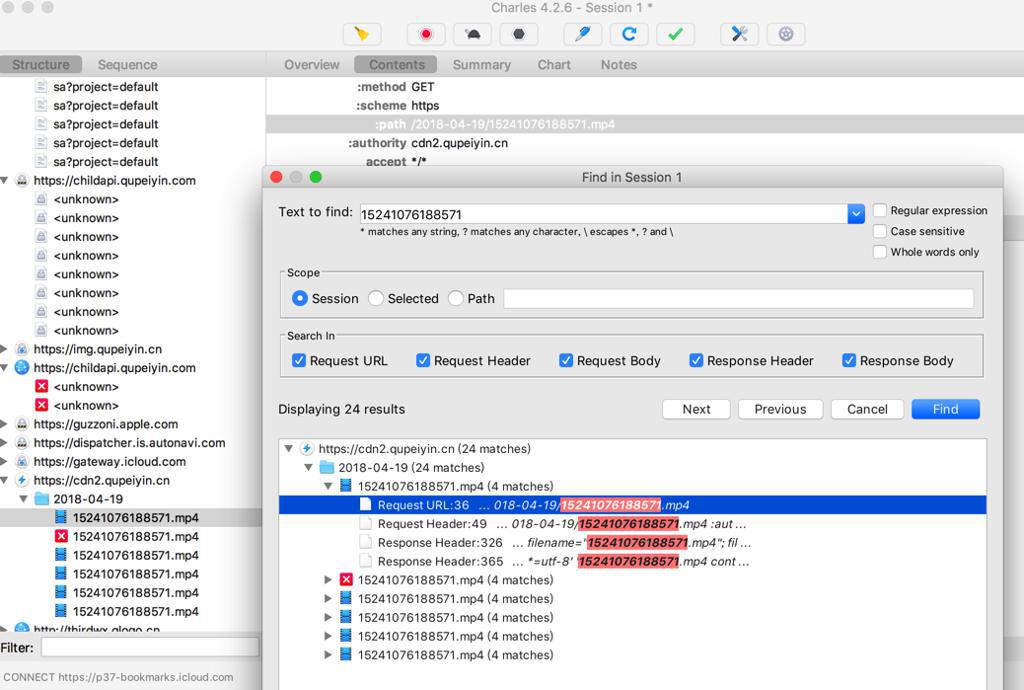Open the Chart tab
Screen dimensions: 1024x690
coord(554,65)
